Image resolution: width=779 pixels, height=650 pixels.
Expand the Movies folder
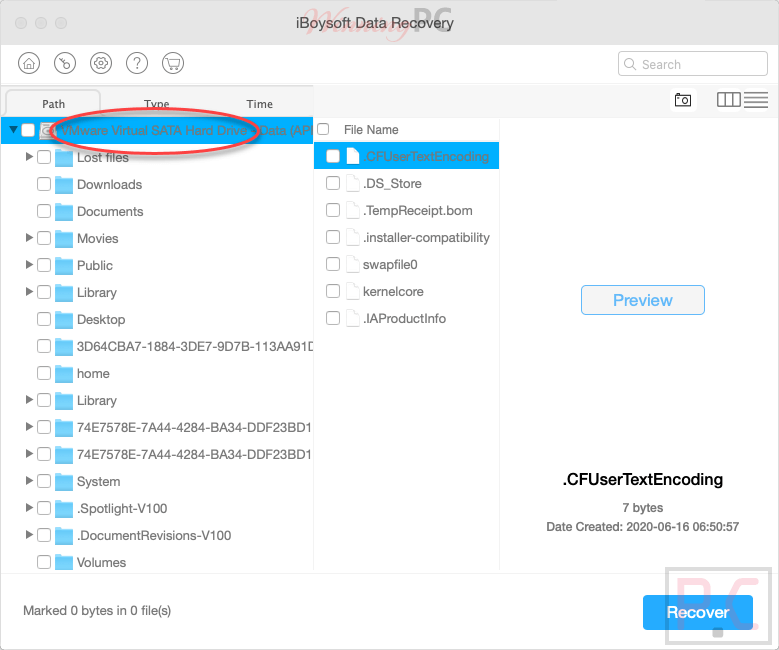pos(29,238)
